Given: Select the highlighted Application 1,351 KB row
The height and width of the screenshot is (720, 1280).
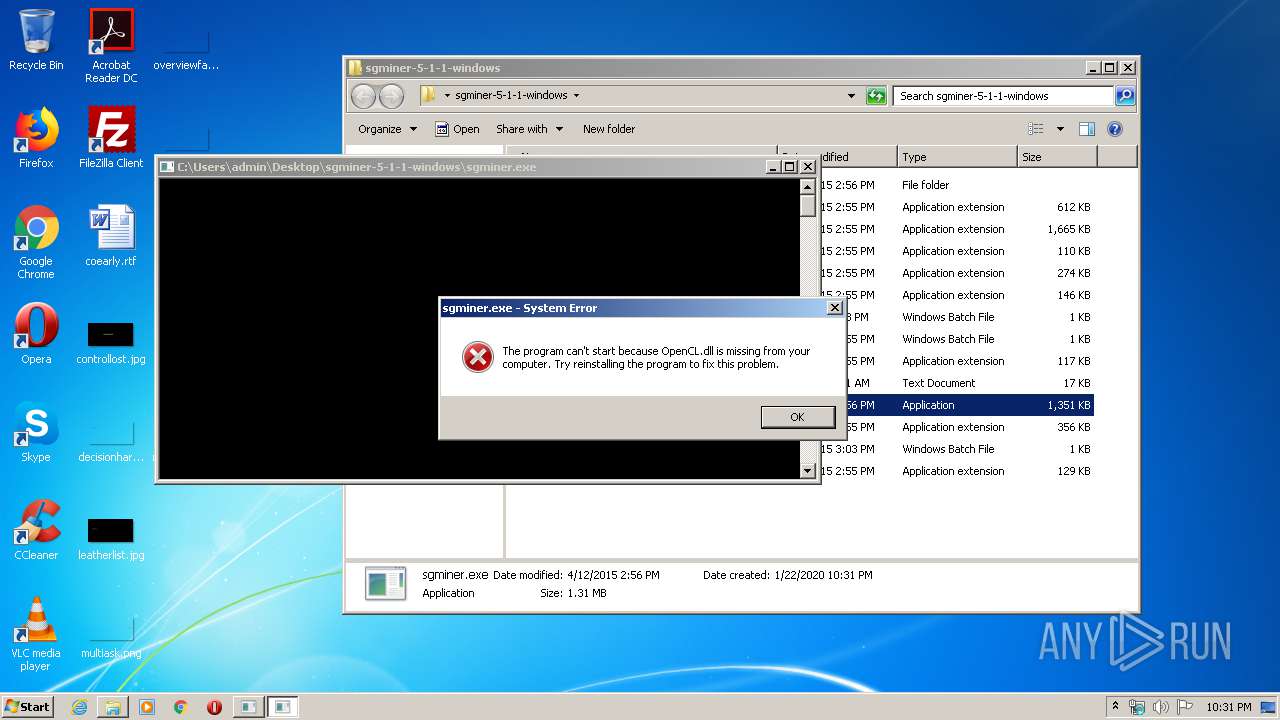Looking at the screenshot, I should pos(955,405).
